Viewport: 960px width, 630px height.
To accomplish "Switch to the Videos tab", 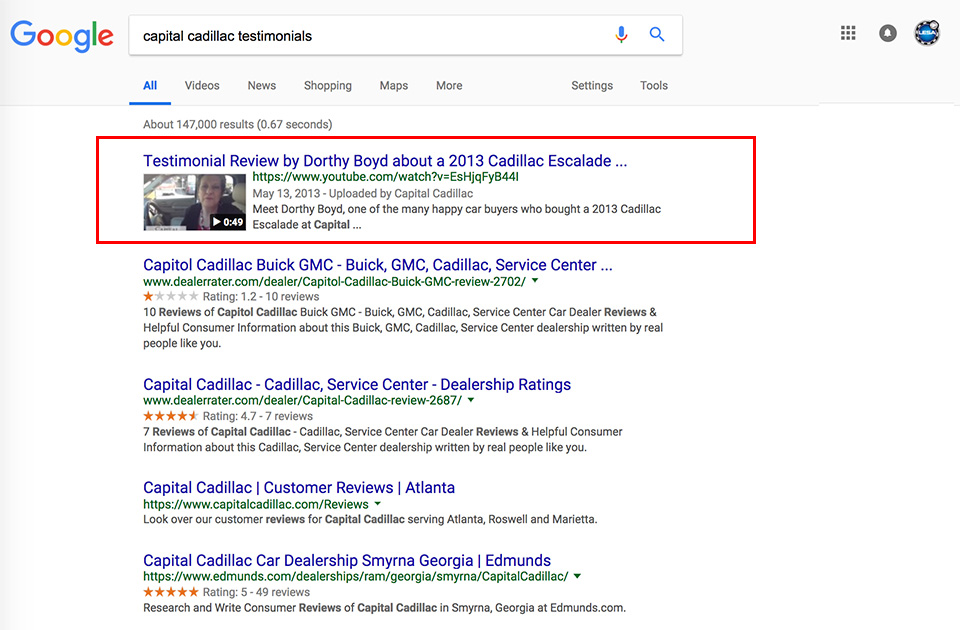I will [202, 86].
